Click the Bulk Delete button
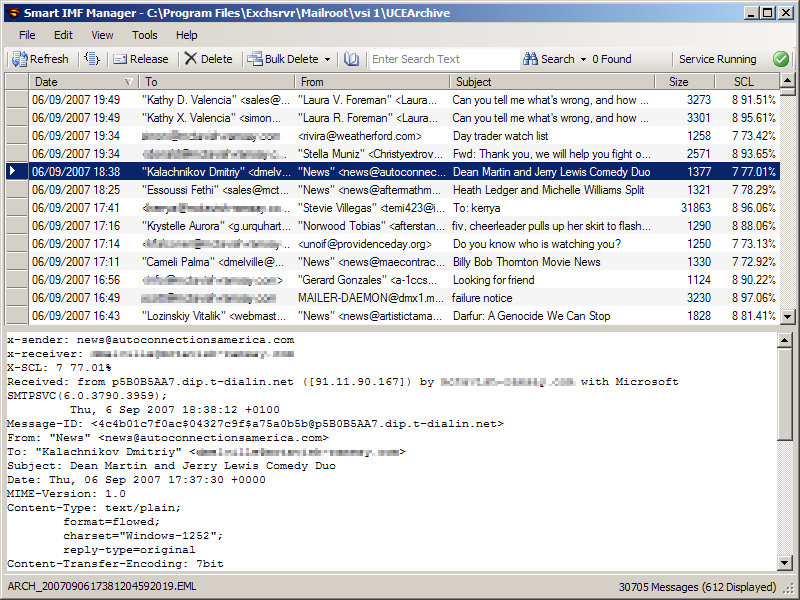Viewport: 800px width, 600px height. pyautogui.click(x=283, y=59)
